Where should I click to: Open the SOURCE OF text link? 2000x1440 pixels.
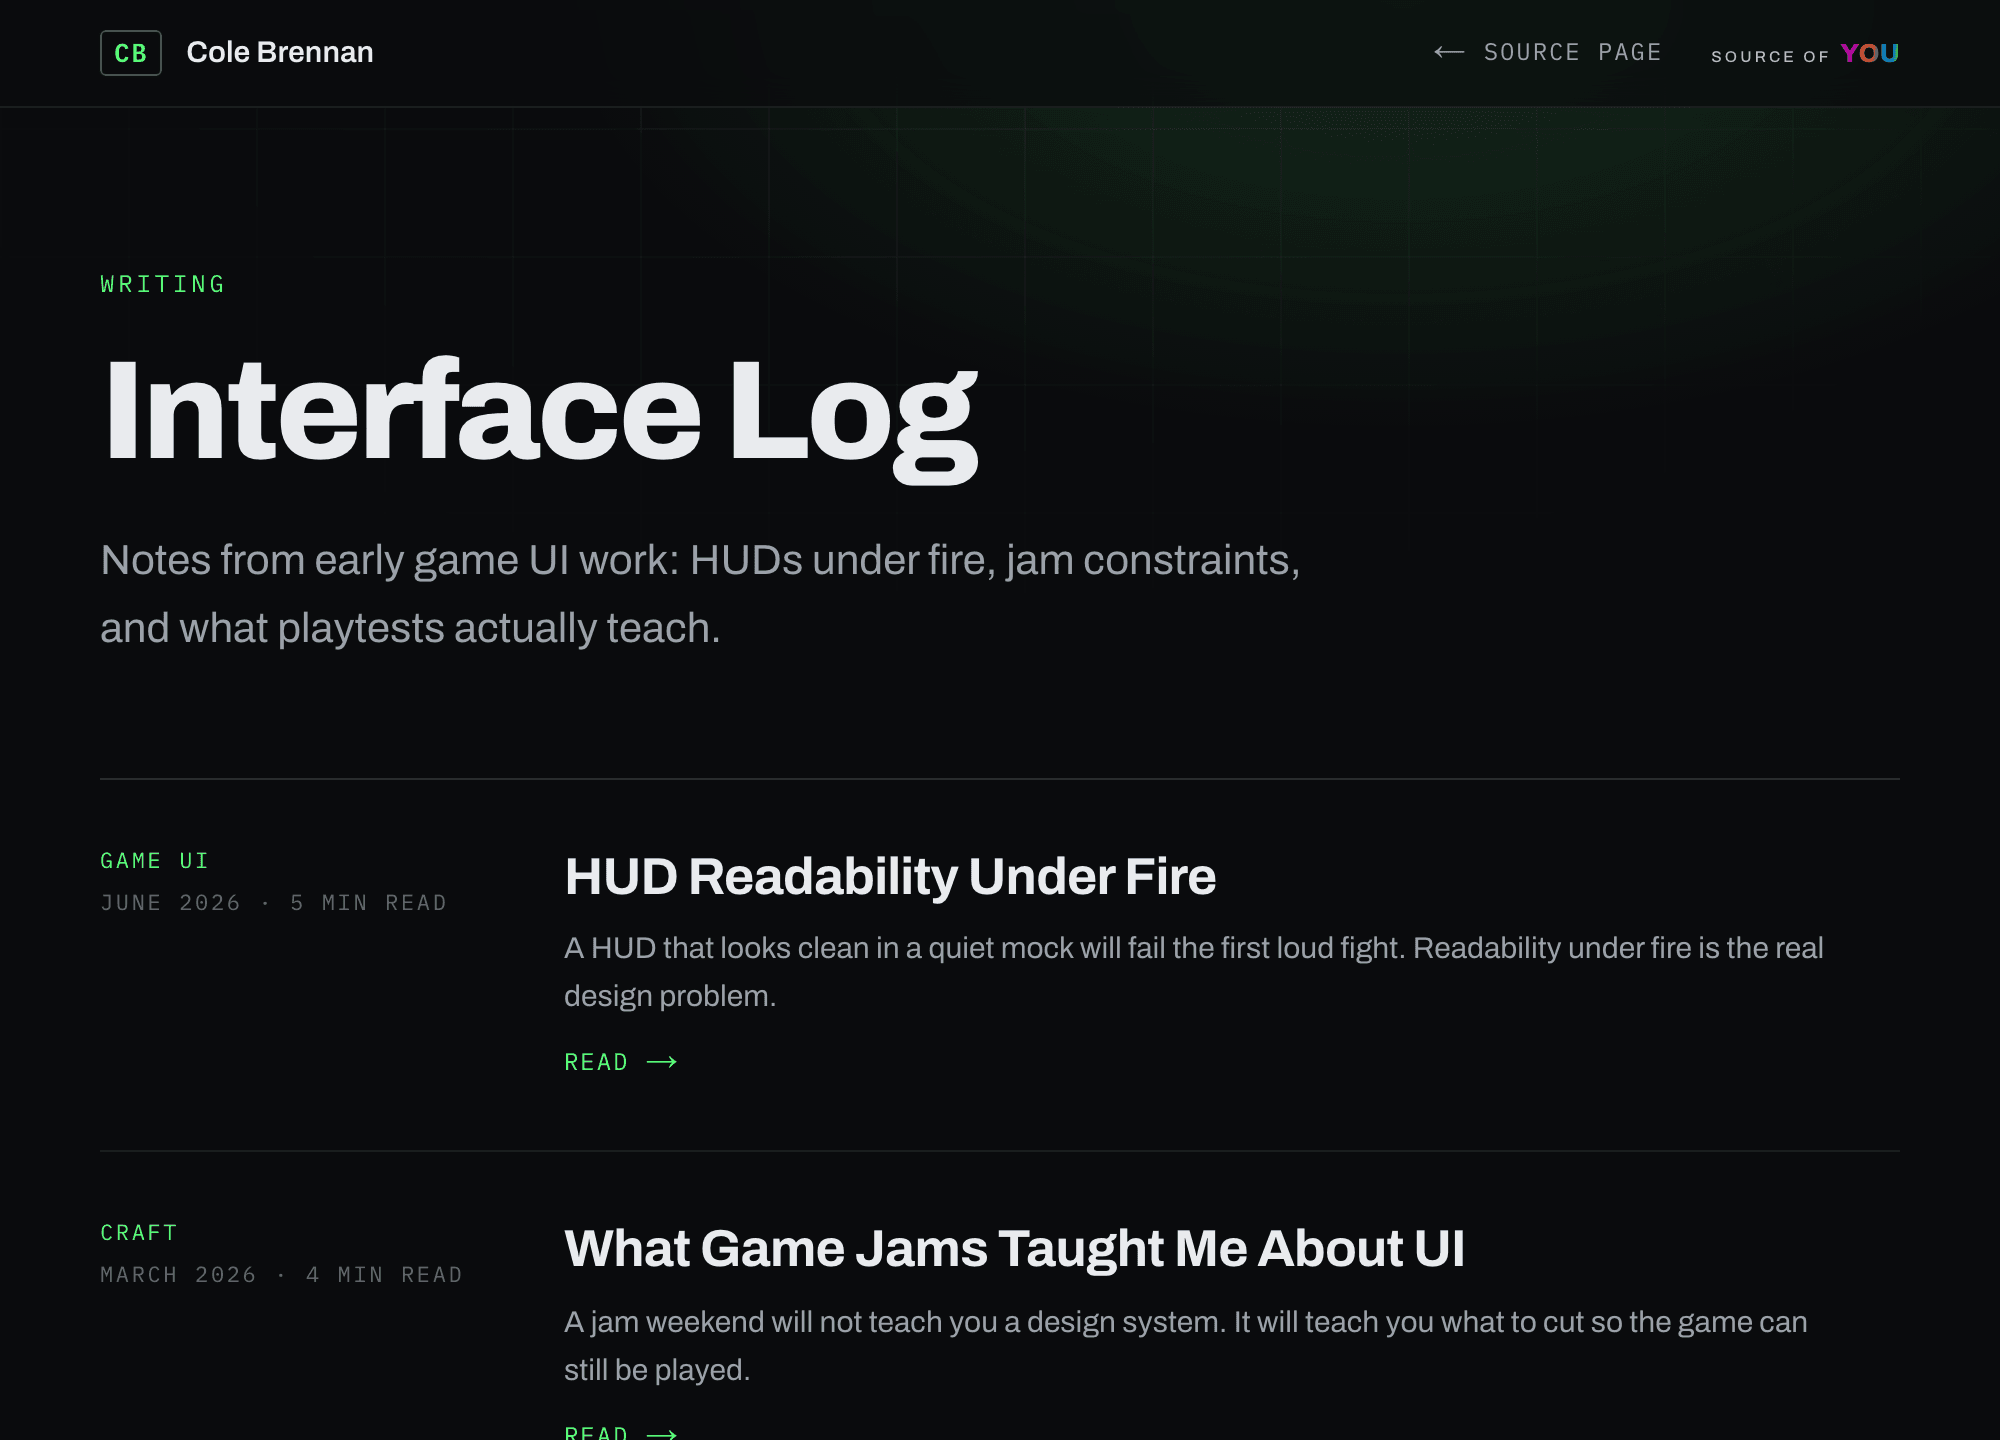tap(1770, 56)
